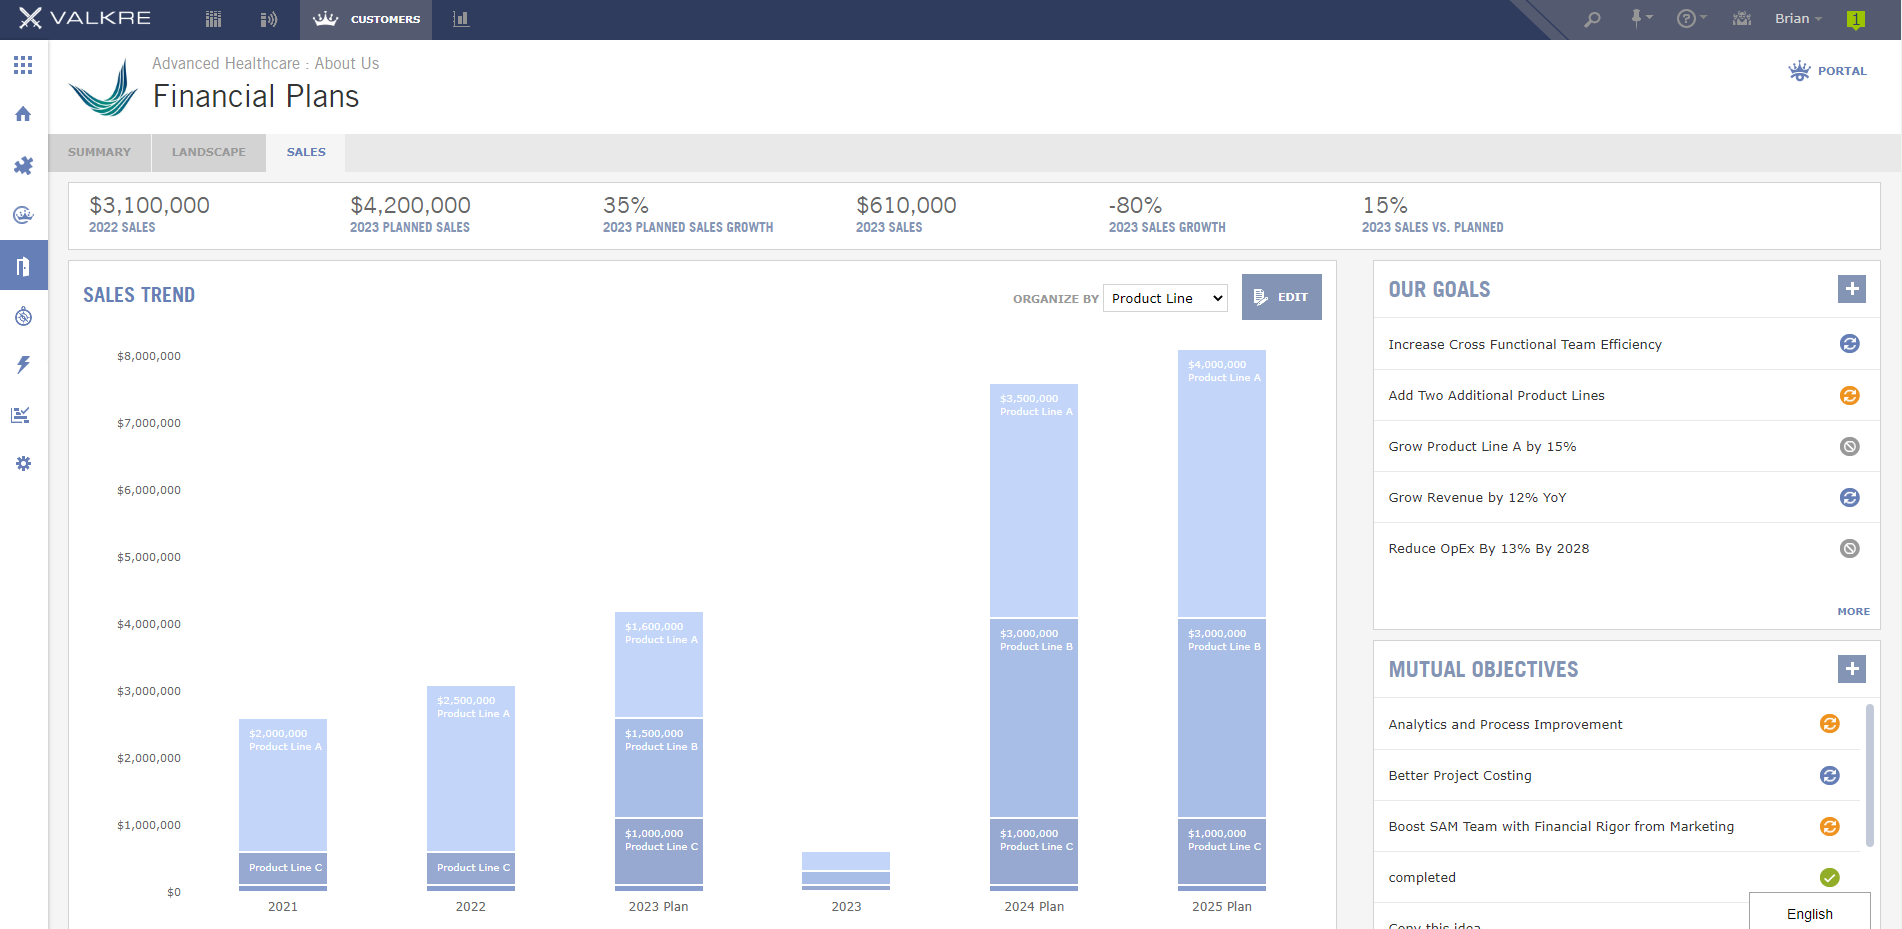Open settings gear in left sidebar
This screenshot has width=1902, height=929.
[x=23, y=464]
